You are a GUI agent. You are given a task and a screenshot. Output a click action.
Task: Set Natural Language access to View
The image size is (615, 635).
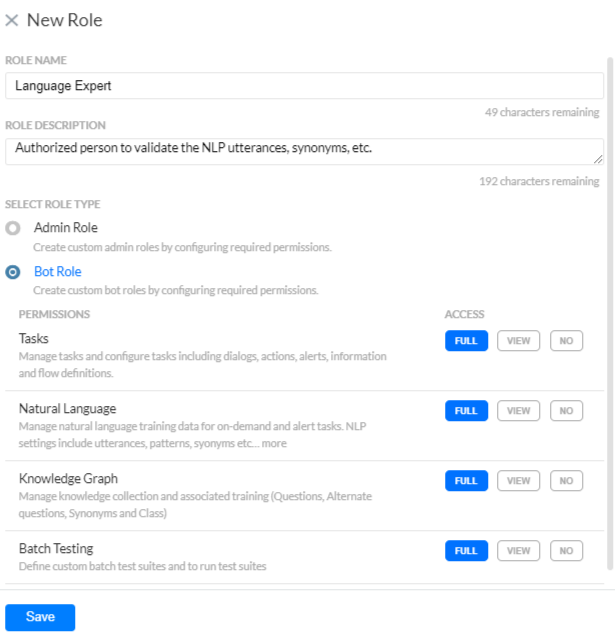(x=518, y=411)
